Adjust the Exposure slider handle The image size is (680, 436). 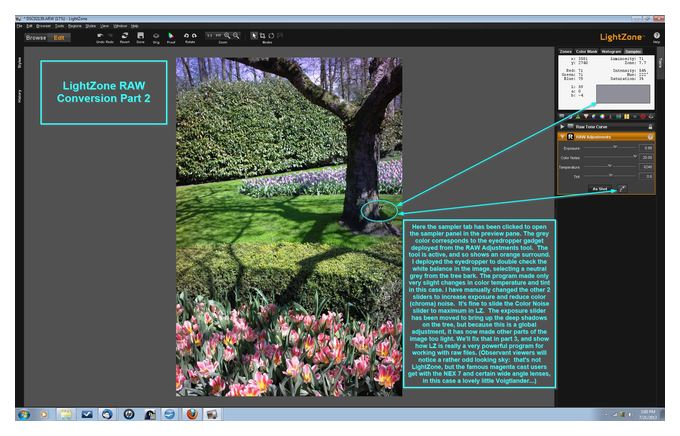pyautogui.click(x=615, y=147)
